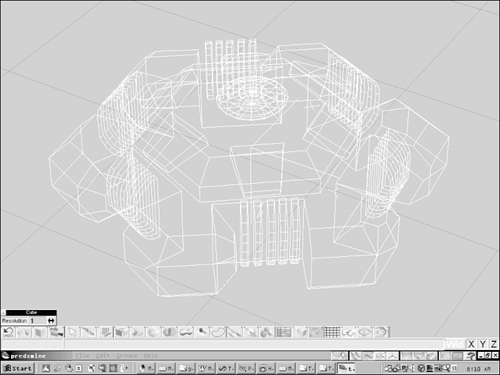Click the downward arrow tool icon
Image resolution: width=500 pixels, height=375 pixels.
[x=105, y=332]
